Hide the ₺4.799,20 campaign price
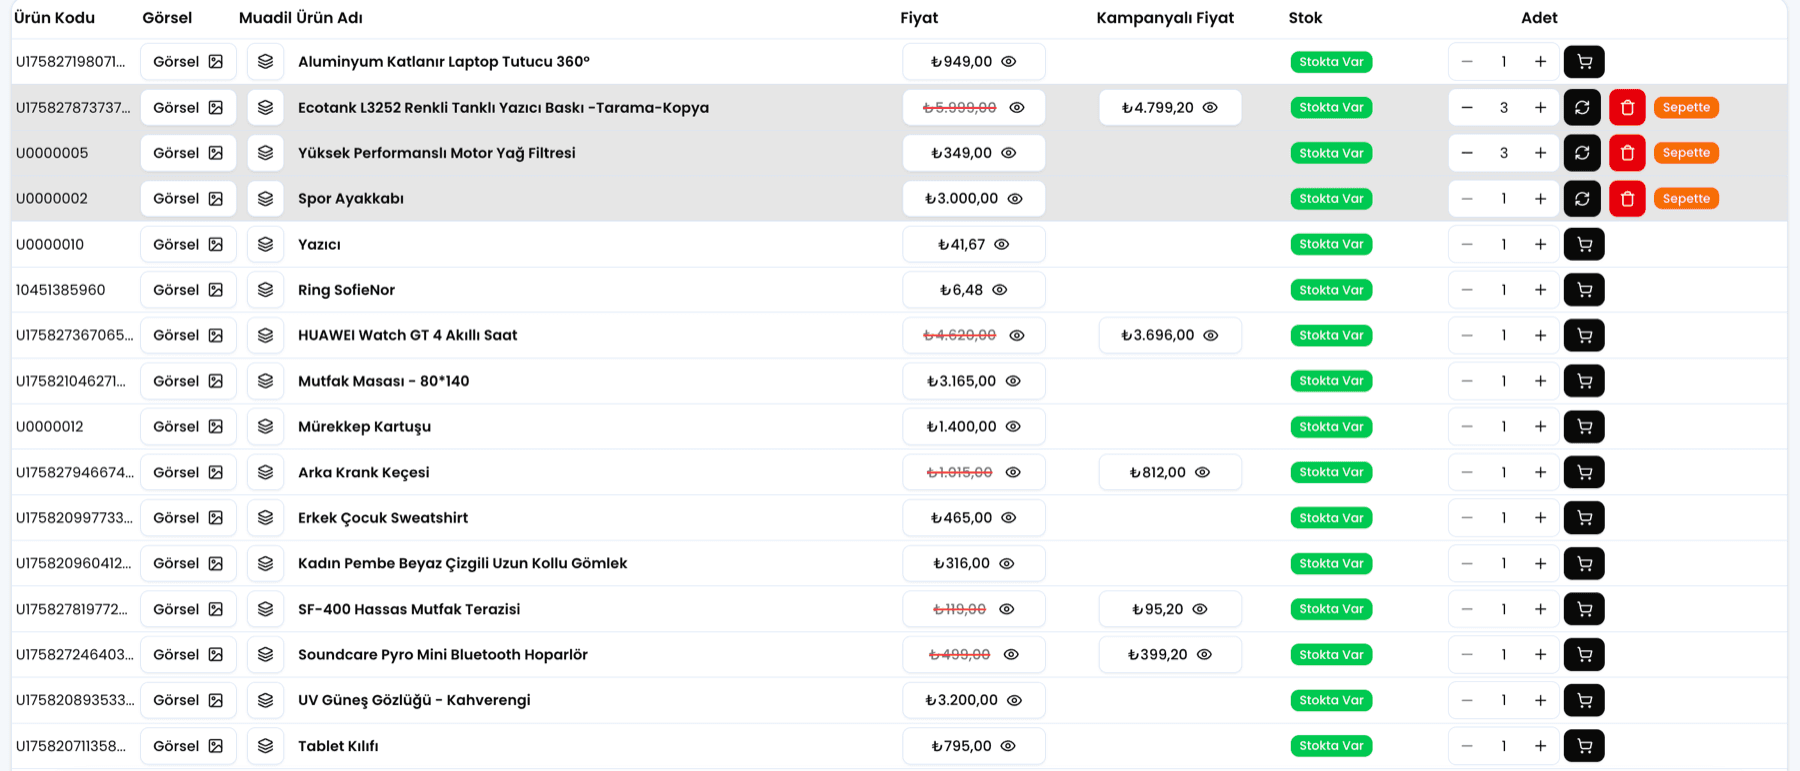The image size is (1800, 771). click(1210, 108)
